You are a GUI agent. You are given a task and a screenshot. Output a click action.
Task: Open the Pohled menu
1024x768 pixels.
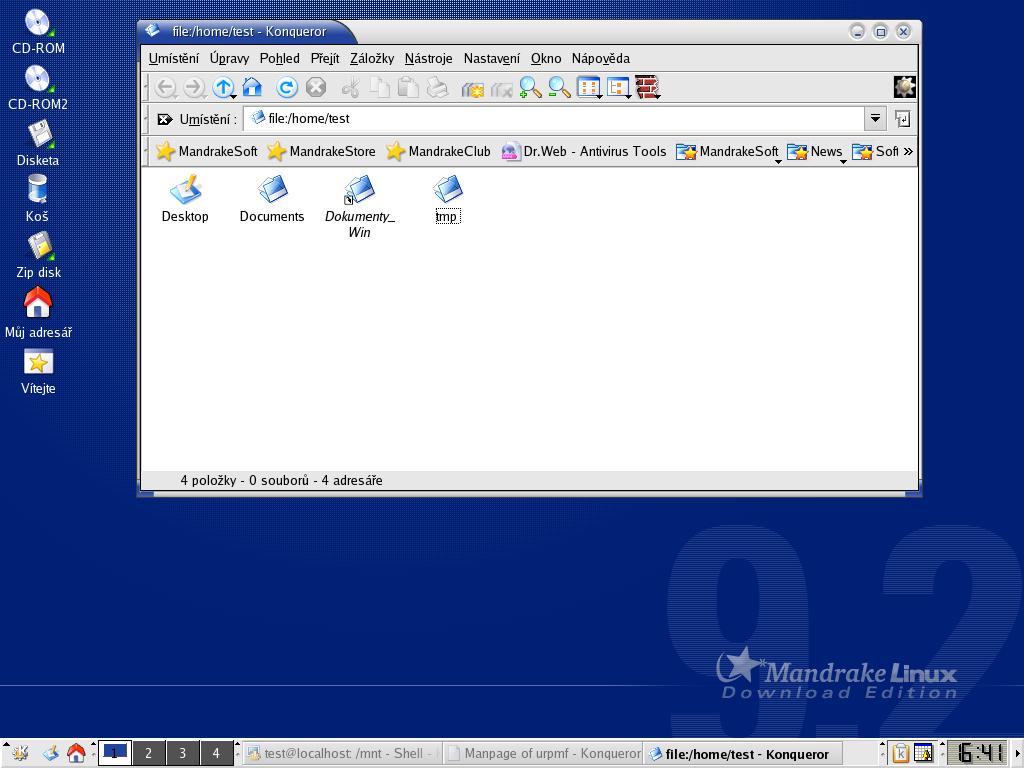280,58
